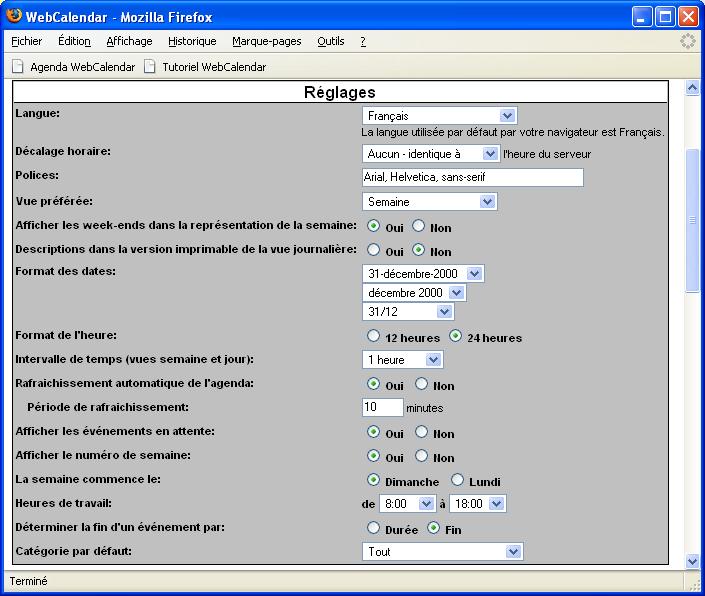Image resolution: width=705 pixels, height=596 pixels.
Task: Open the Outils menu
Action: (330, 41)
